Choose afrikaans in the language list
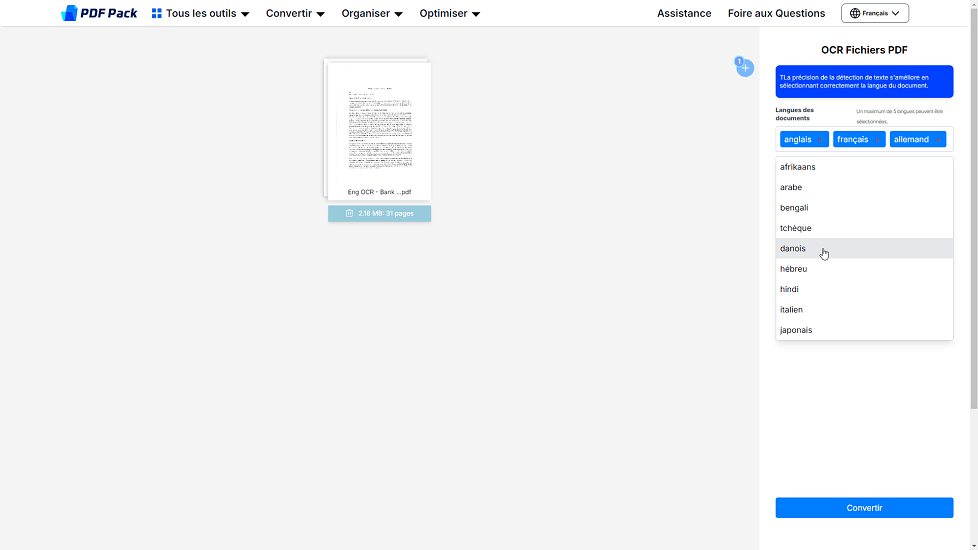The width and height of the screenshot is (978, 550). [x=798, y=167]
